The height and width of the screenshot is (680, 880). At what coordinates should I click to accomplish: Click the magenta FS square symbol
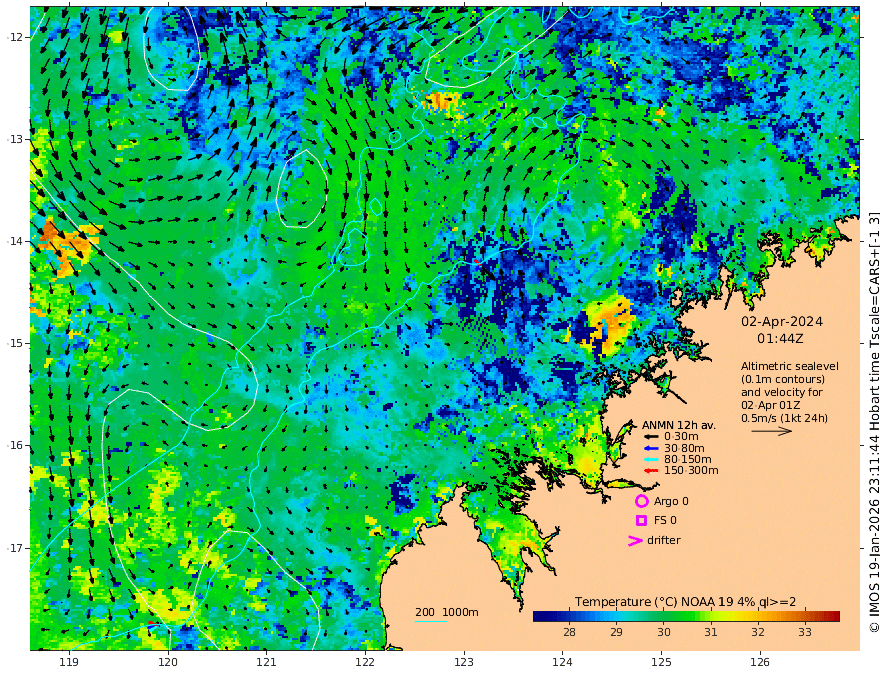point(641,521)
